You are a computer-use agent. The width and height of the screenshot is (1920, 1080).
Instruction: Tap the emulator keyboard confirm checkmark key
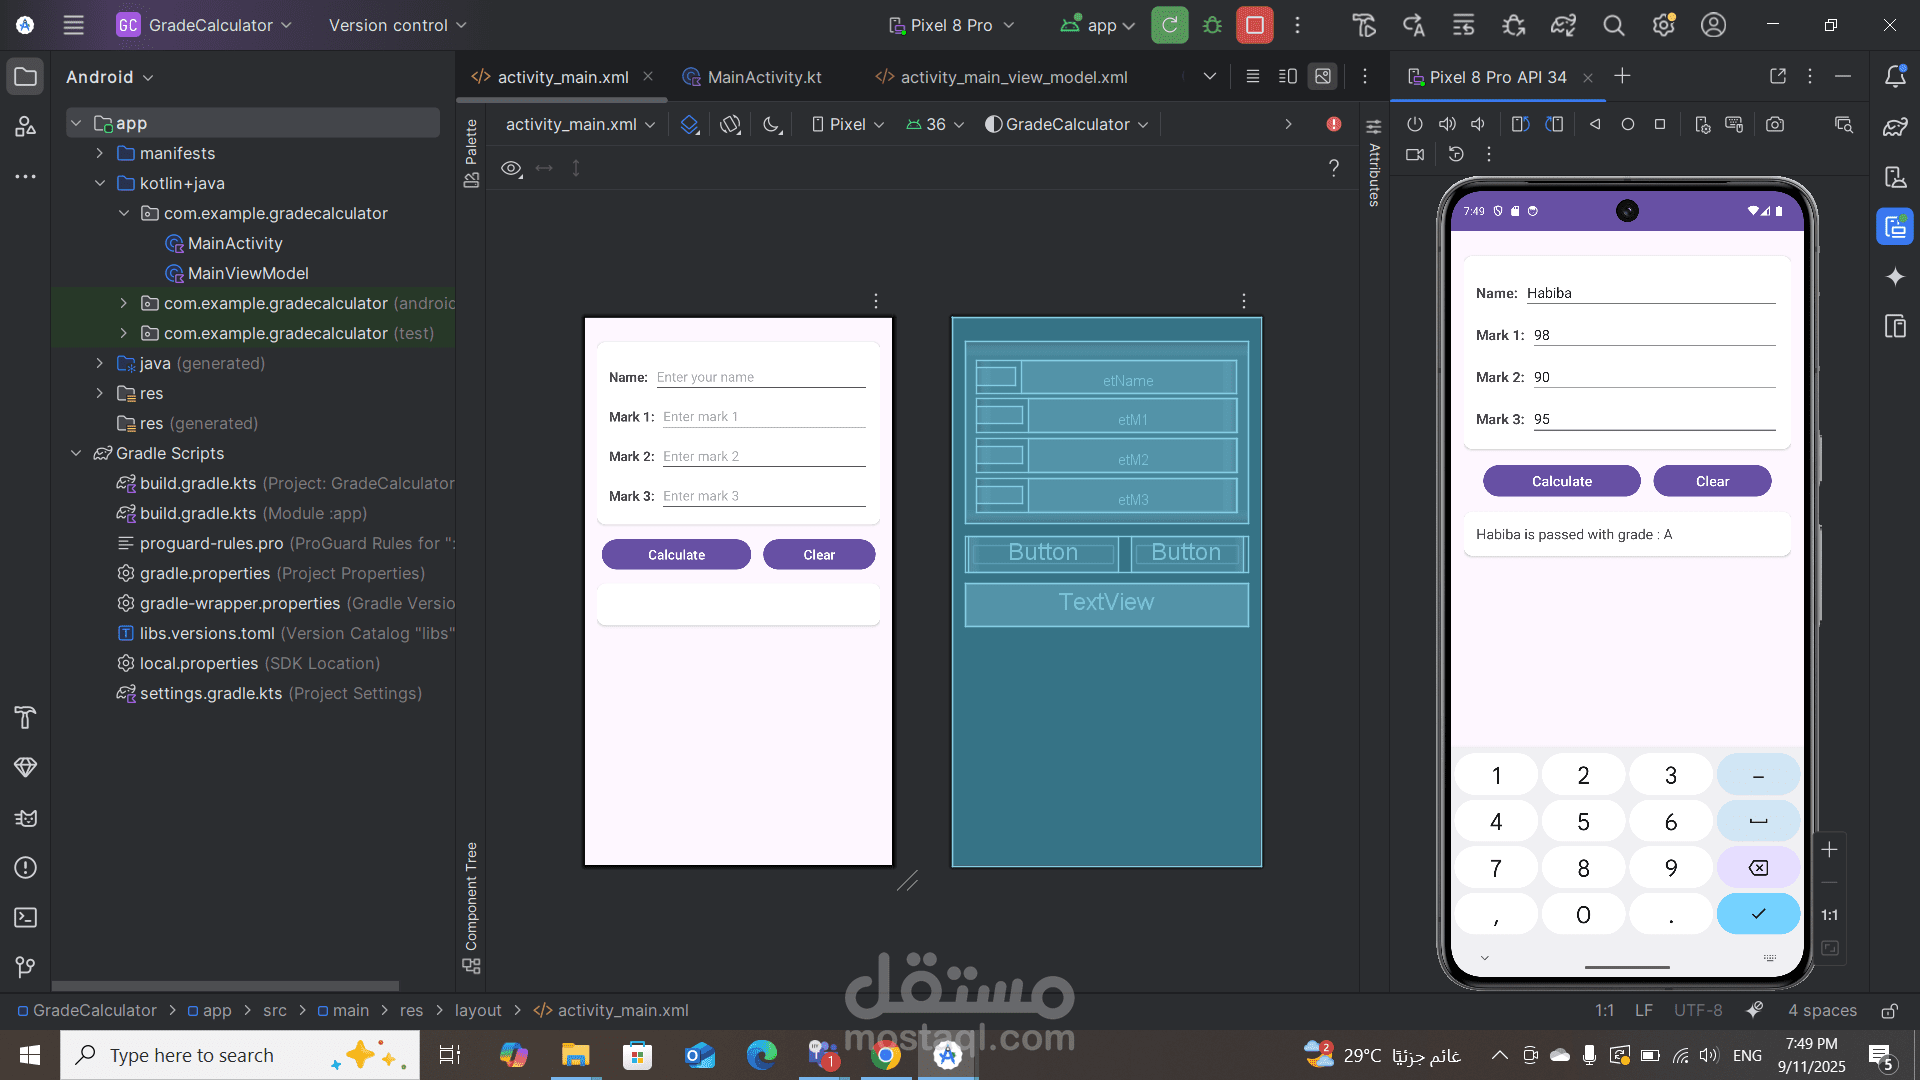(x=1758, y=914)
